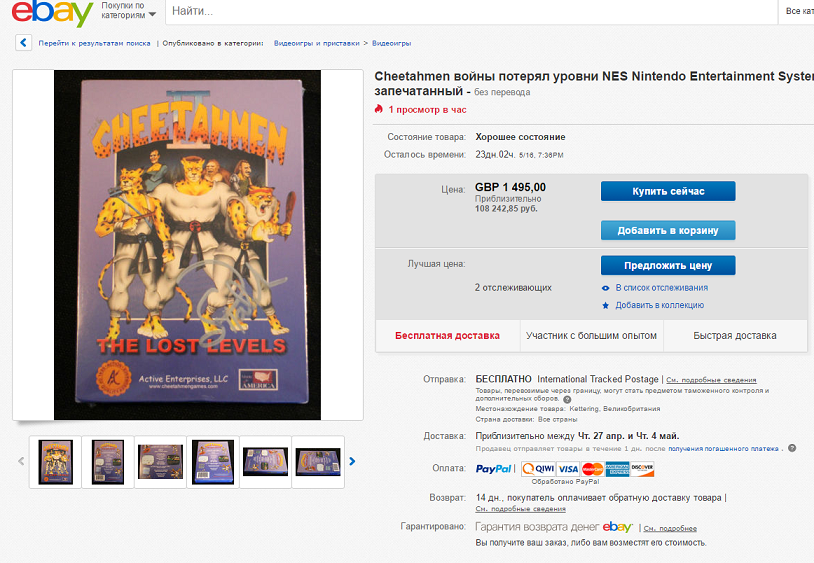814x563 pixels.
Task: Click Добавить в корзину button
Action: click(668, 230)
